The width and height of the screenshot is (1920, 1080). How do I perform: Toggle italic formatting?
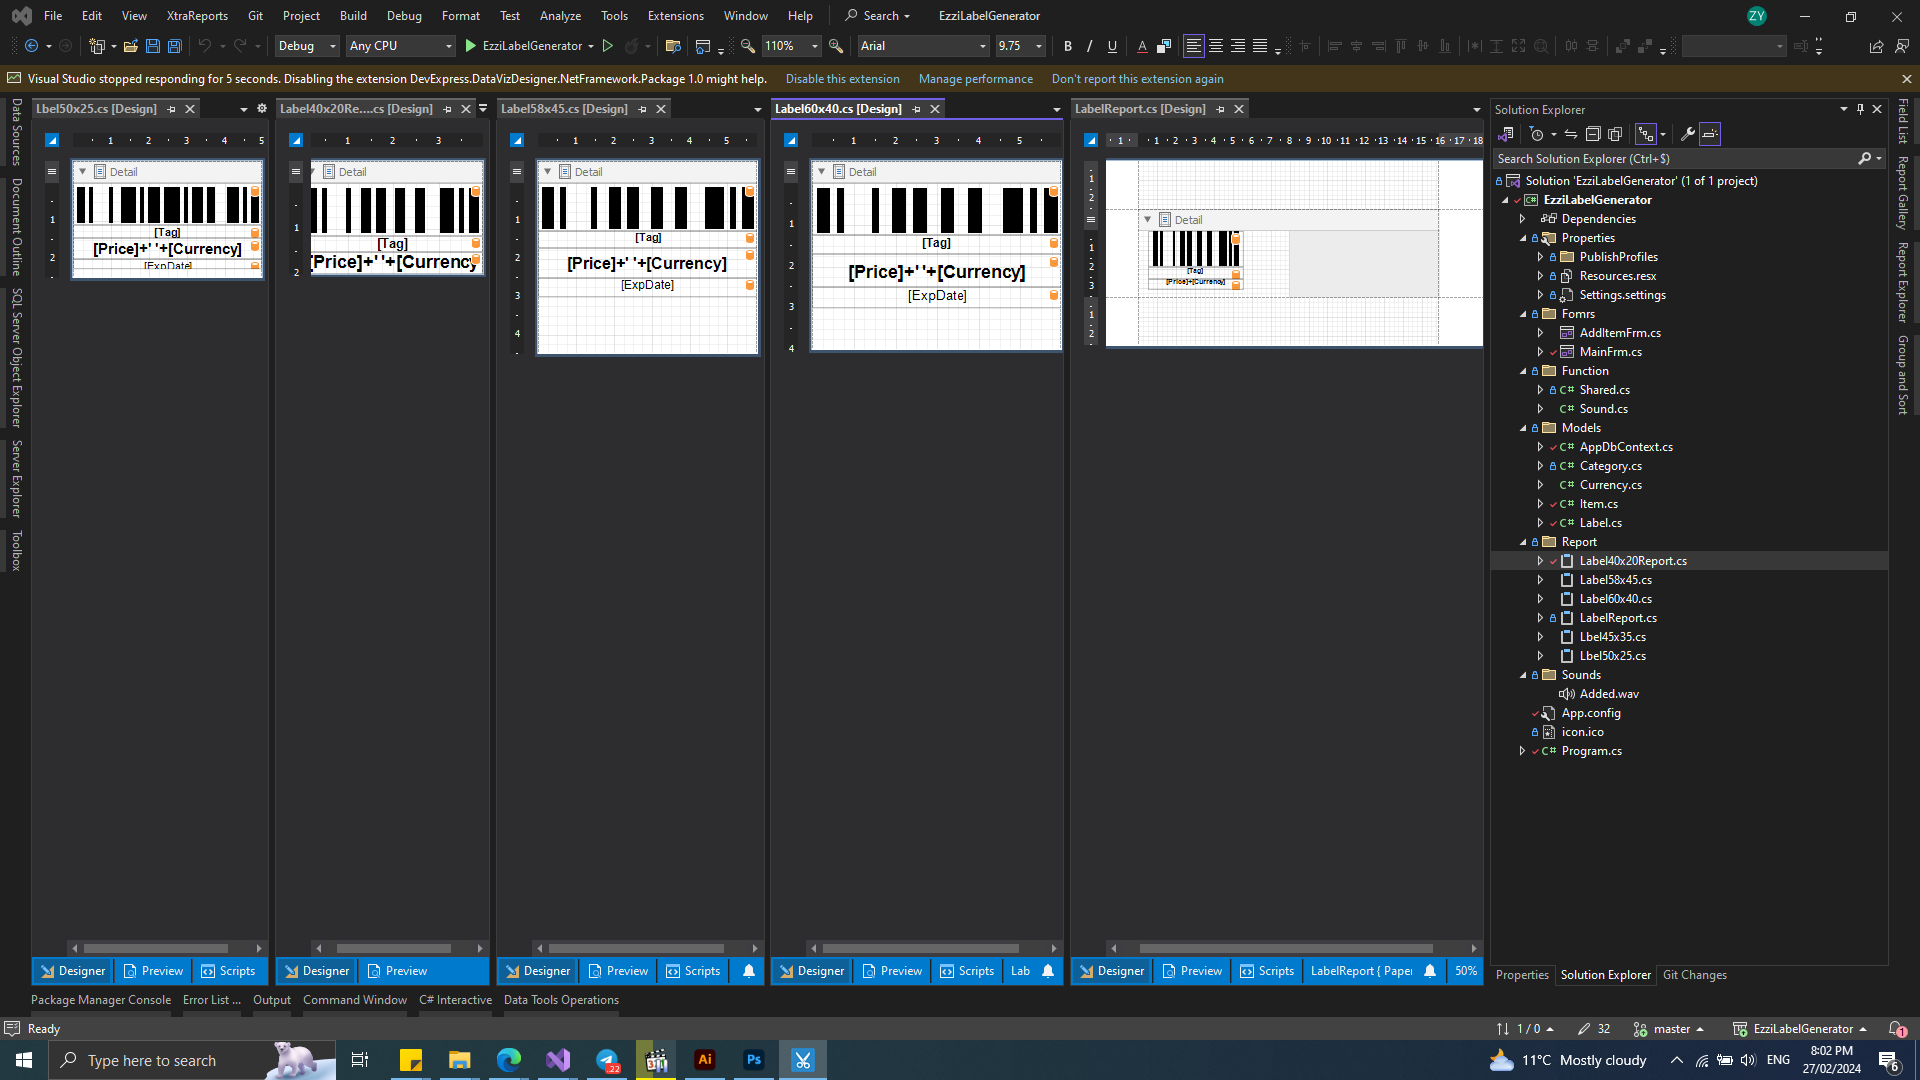tap(1090, 46)
